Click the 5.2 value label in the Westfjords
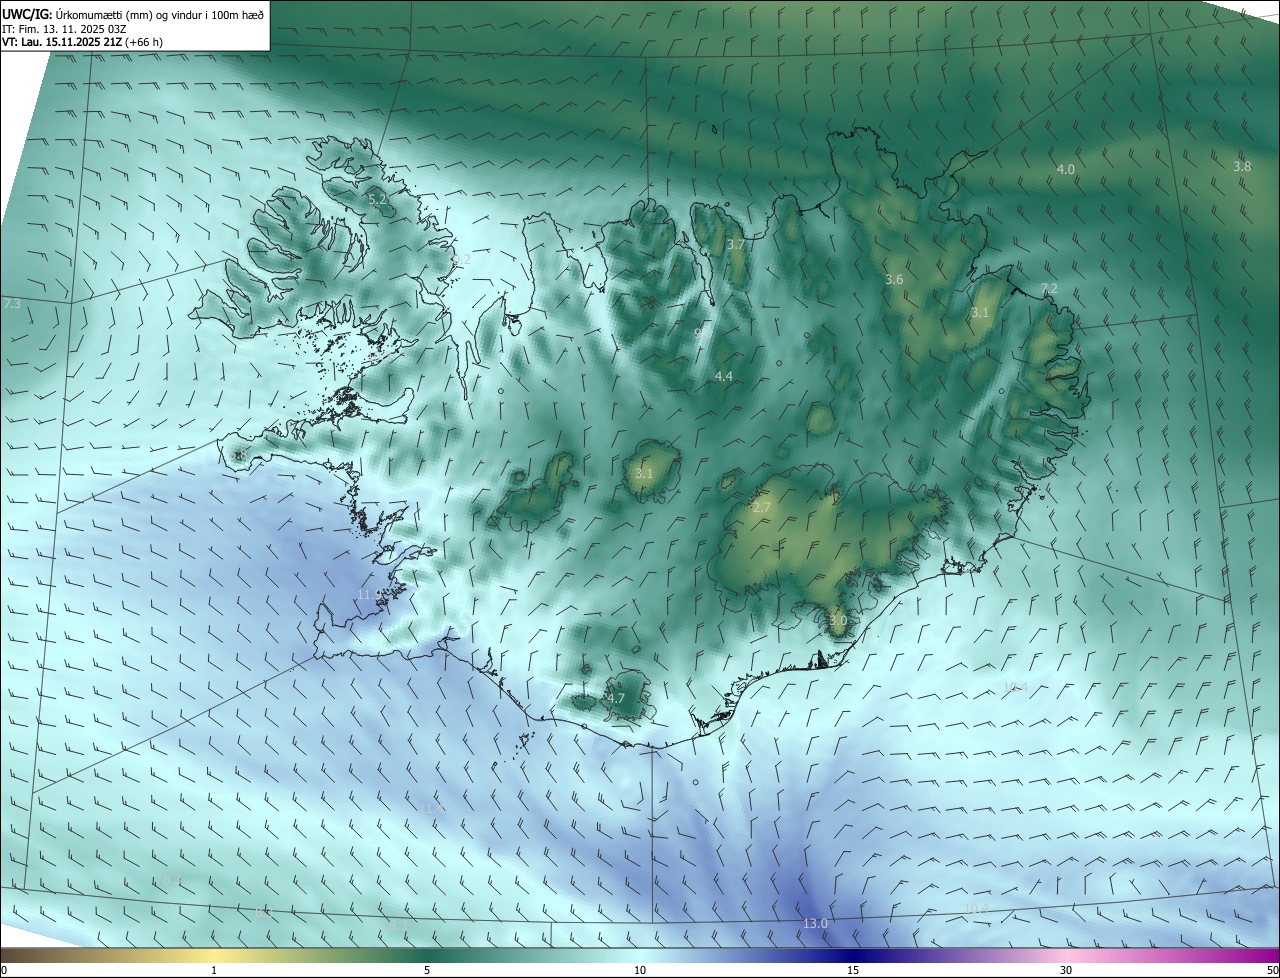This screenshot has width=1280, height=978. click(377, 200)
